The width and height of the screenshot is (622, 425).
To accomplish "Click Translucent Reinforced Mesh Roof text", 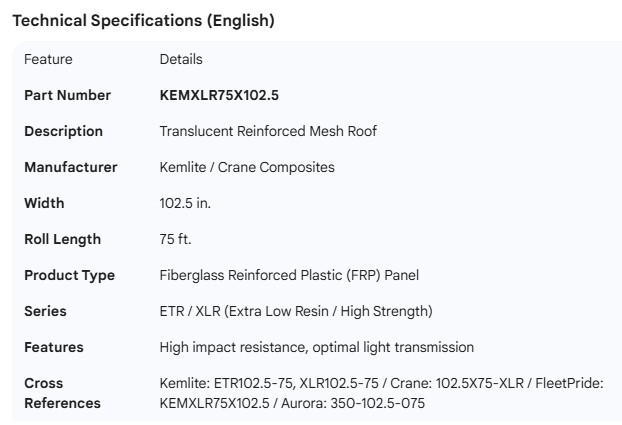I will click(x=268, y=131).
